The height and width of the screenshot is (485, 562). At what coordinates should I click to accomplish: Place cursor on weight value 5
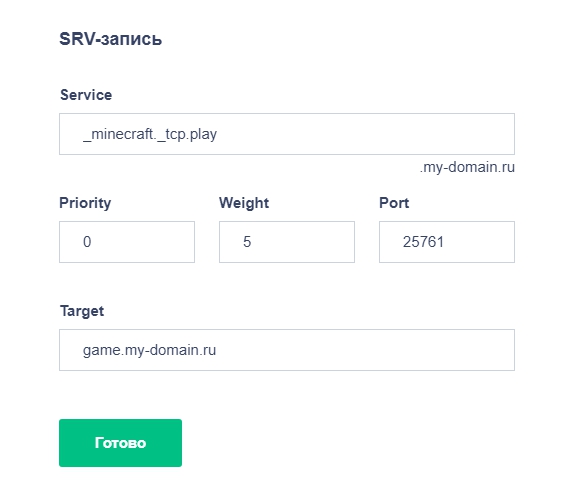point(247,242)
